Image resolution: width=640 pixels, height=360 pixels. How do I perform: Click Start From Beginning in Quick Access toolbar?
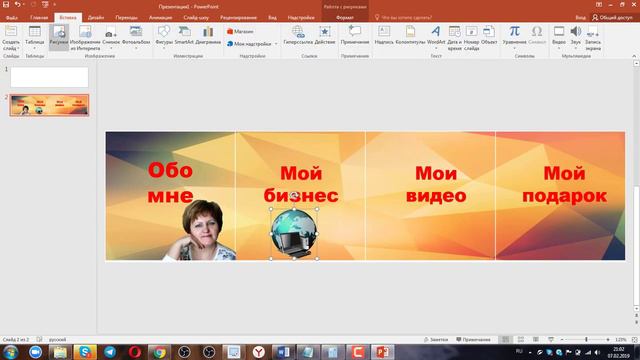tap(45, 4)
